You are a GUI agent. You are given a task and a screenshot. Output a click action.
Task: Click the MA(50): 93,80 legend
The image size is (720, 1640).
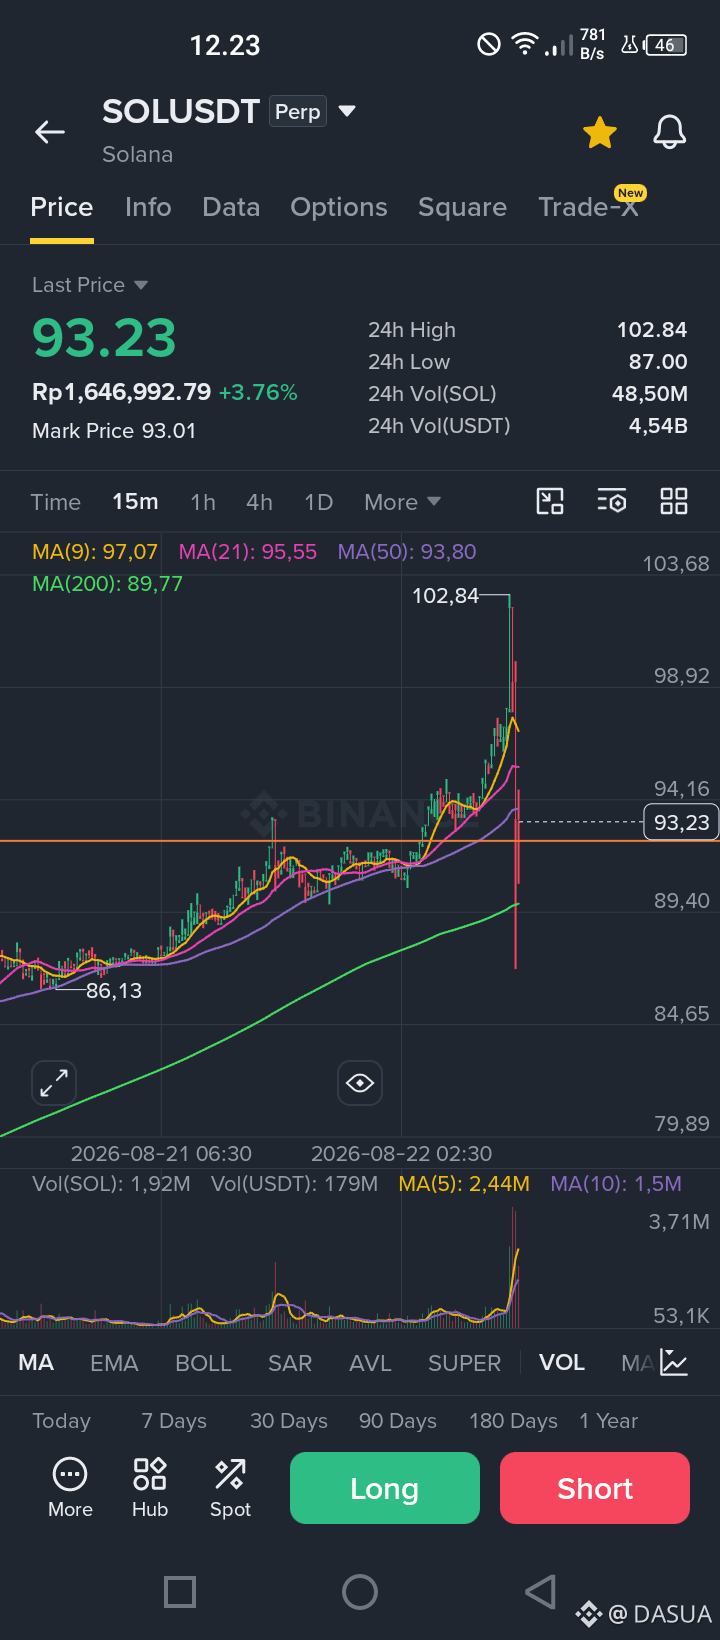(407, 552)
